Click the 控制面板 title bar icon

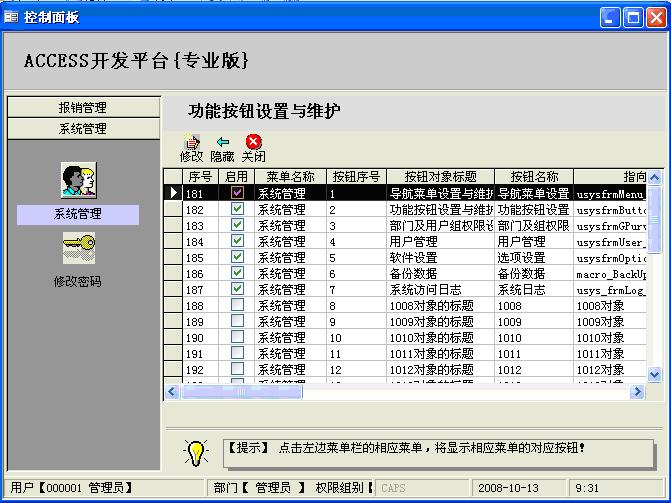pyautogui.click(x=11, y=17)
